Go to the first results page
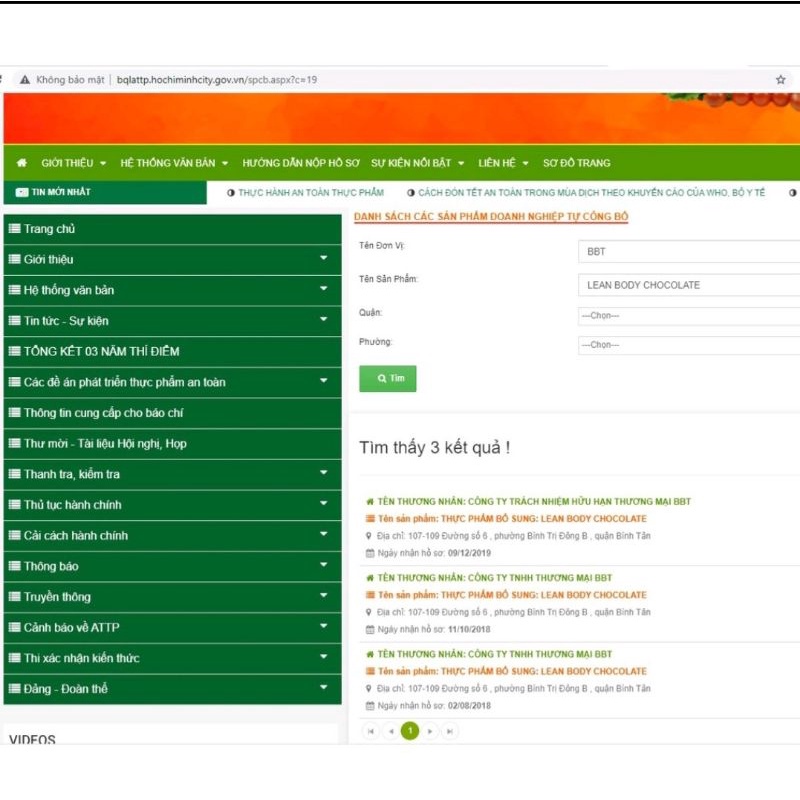 (x=371, y=731)
